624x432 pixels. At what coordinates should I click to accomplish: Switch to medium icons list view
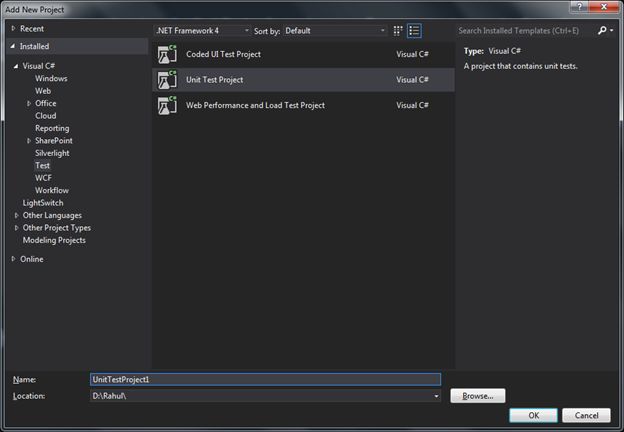tap(414, 31)
